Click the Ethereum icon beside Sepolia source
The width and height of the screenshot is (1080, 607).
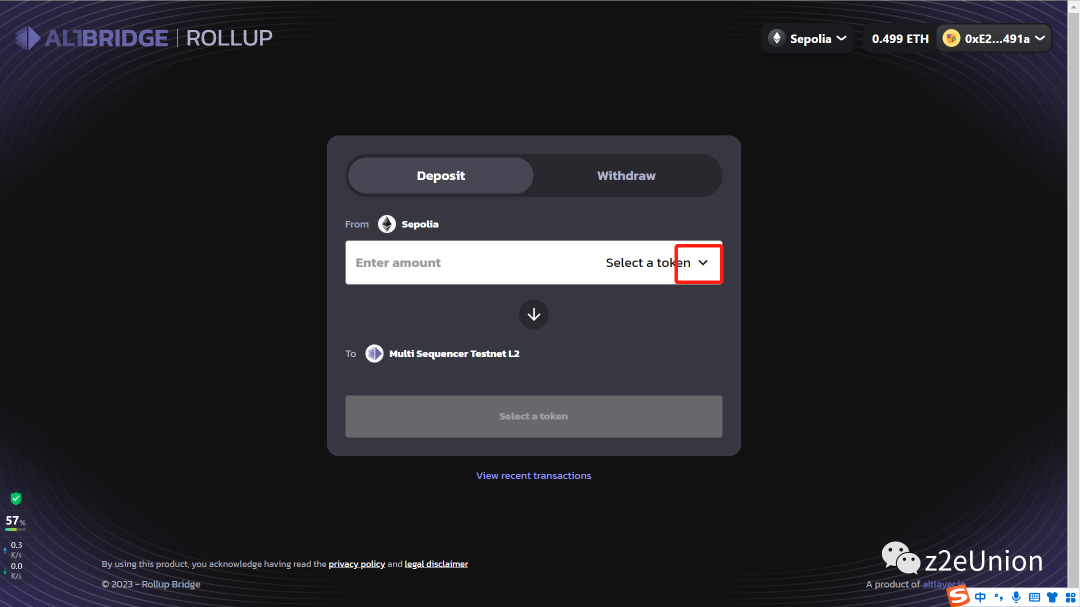pyautogui.click(x=387, y=224)
